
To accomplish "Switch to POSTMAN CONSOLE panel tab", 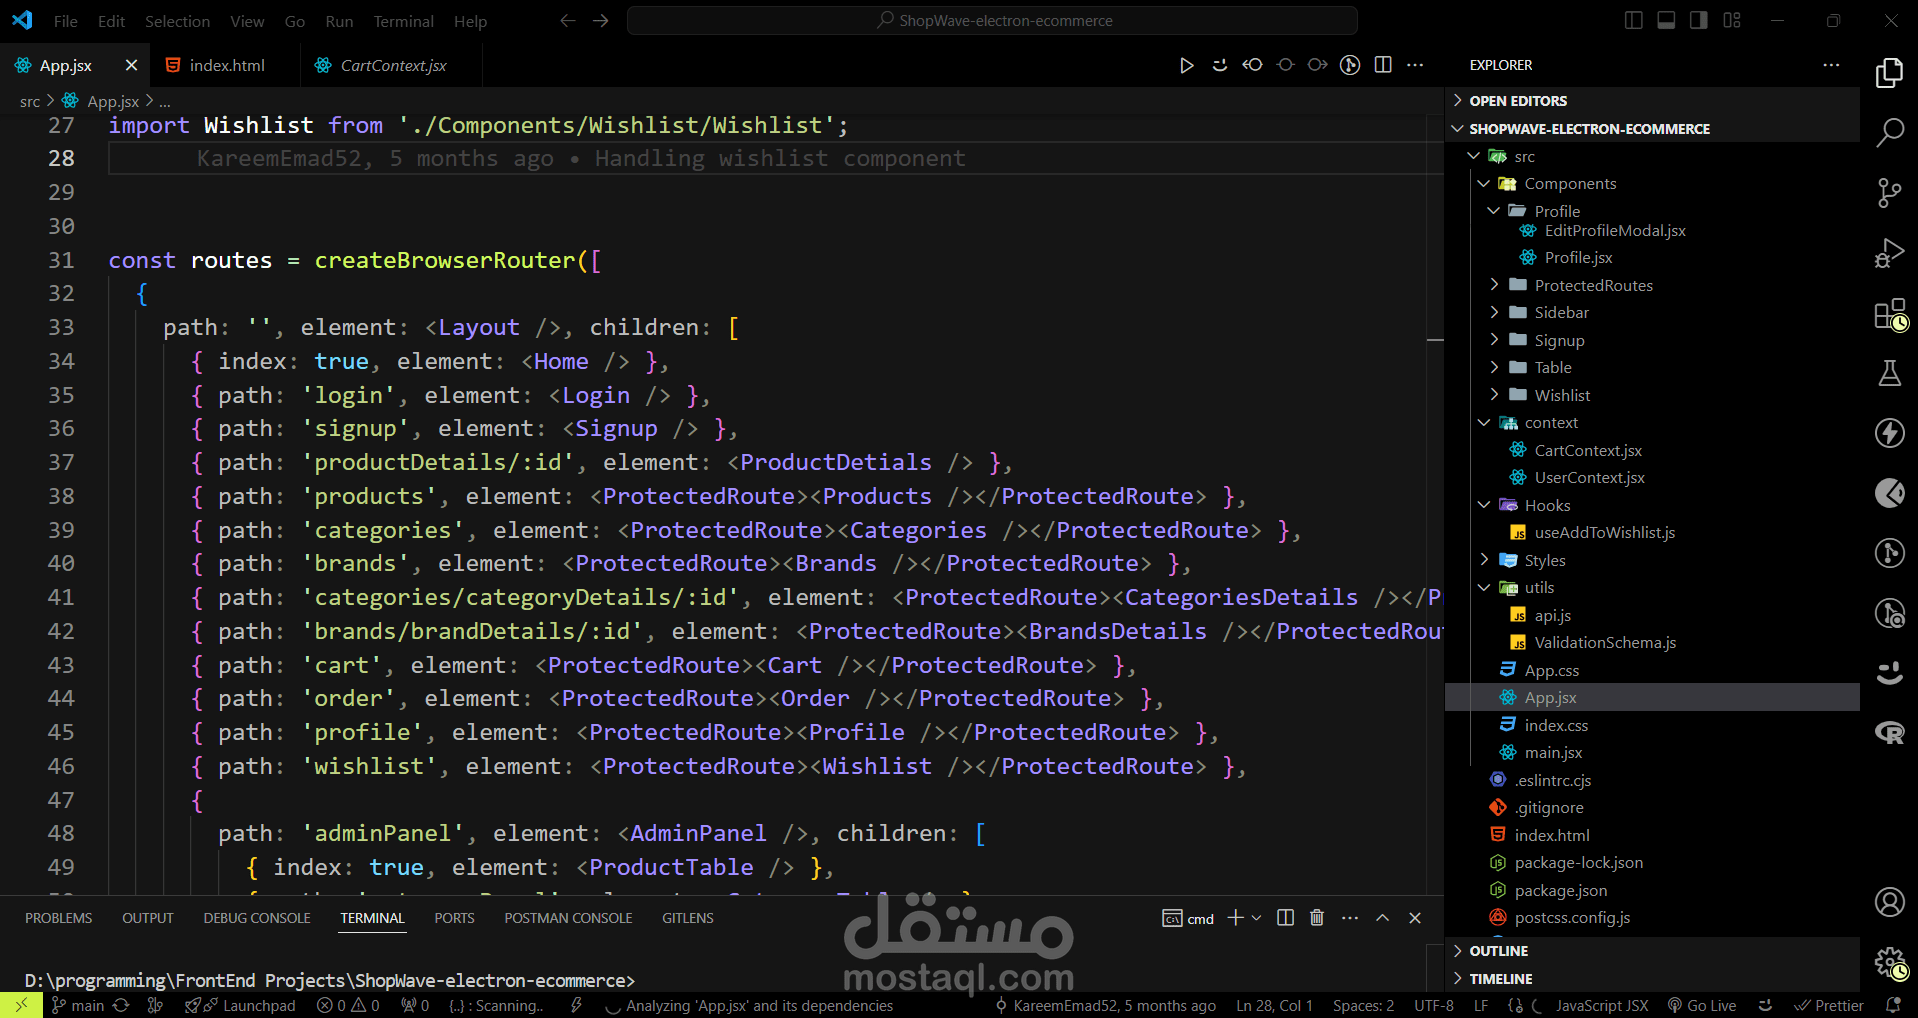I will coord(568,918).
